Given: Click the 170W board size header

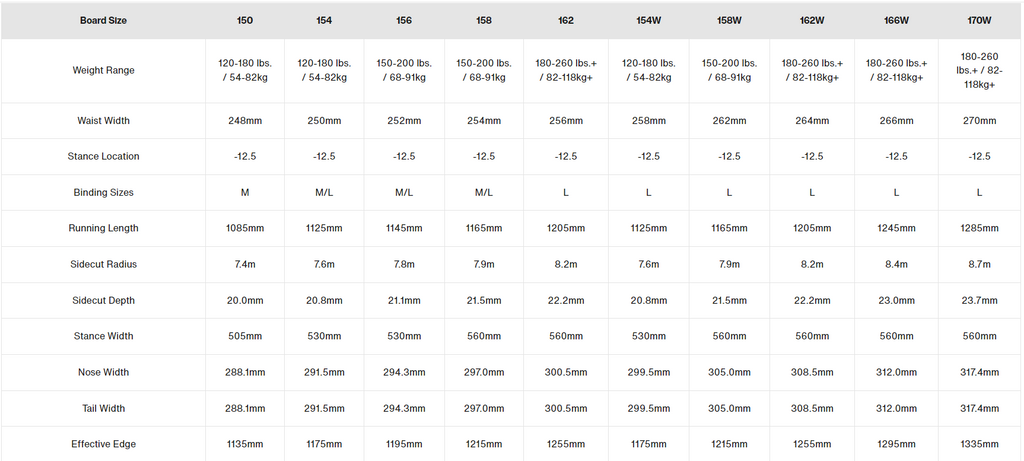Looking at the screenshot, I should point(979,20).
